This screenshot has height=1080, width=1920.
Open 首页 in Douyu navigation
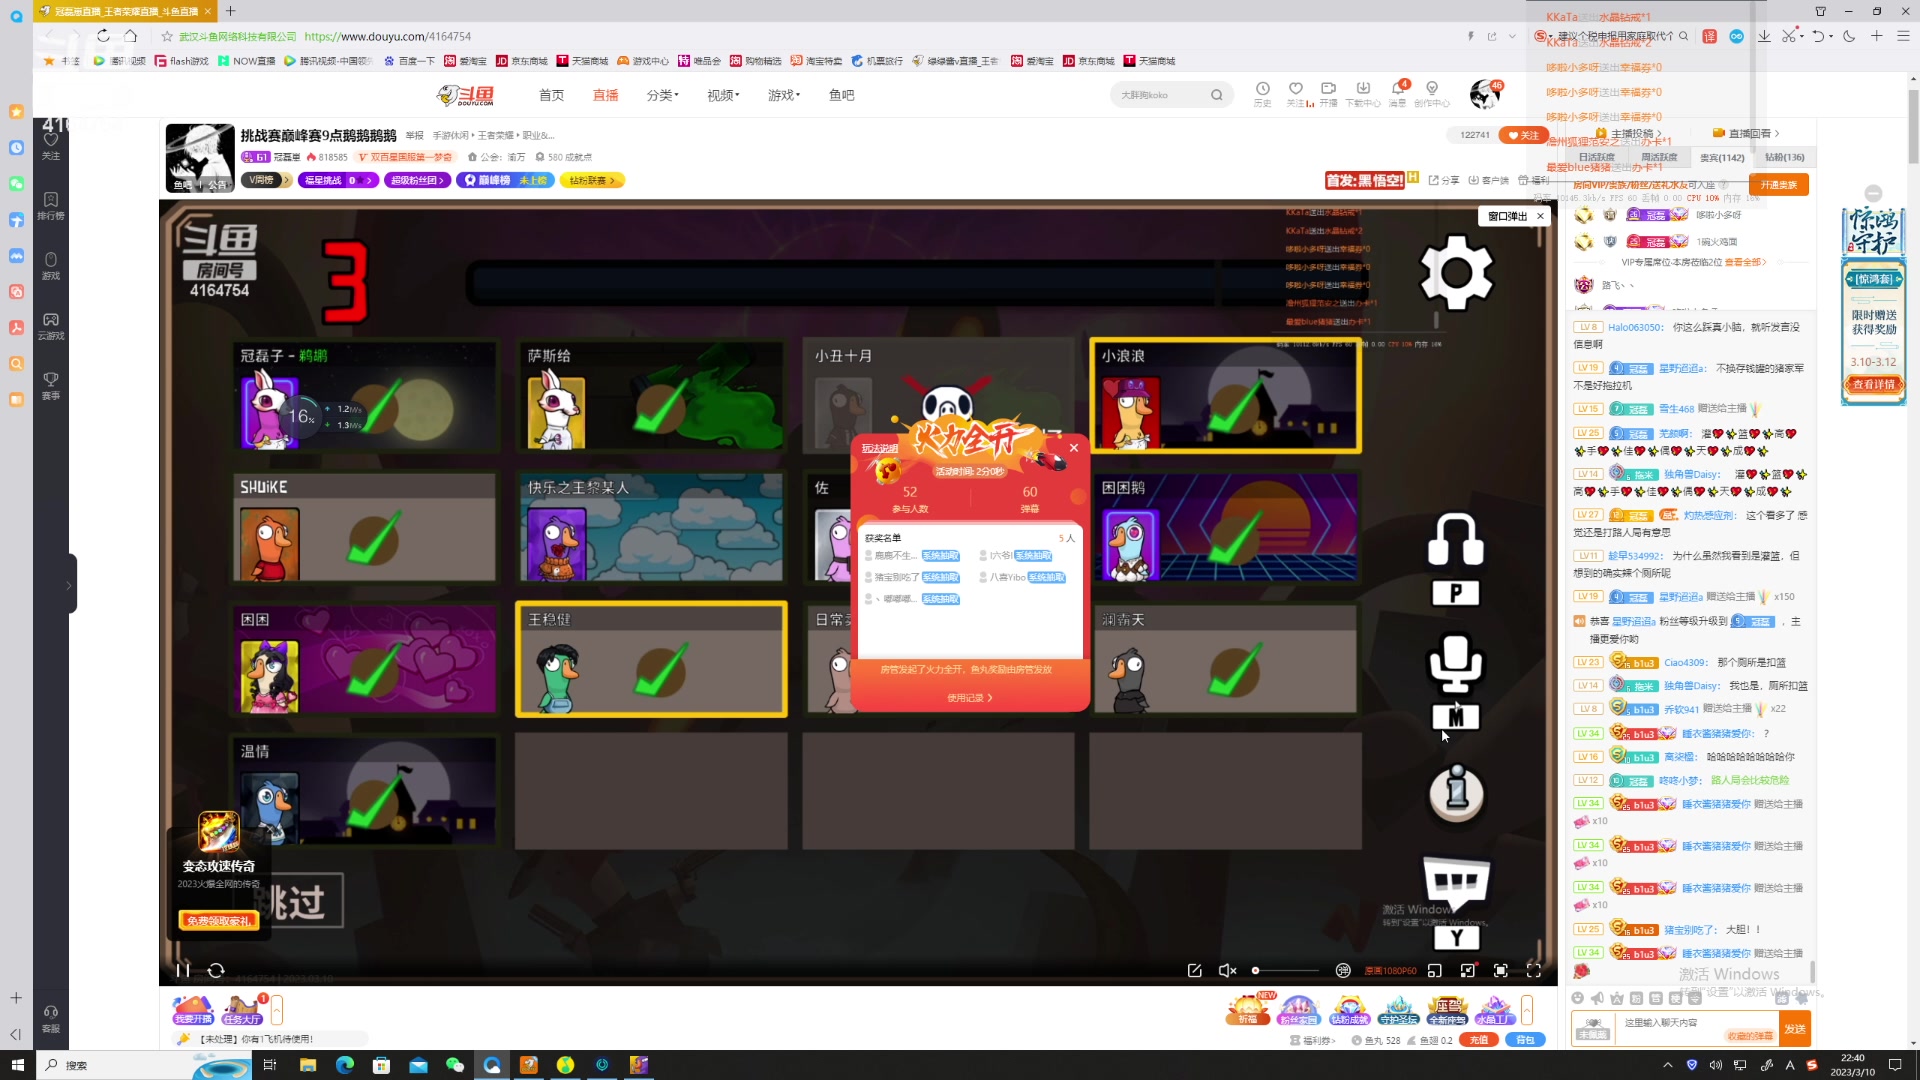tap(551, 95)
